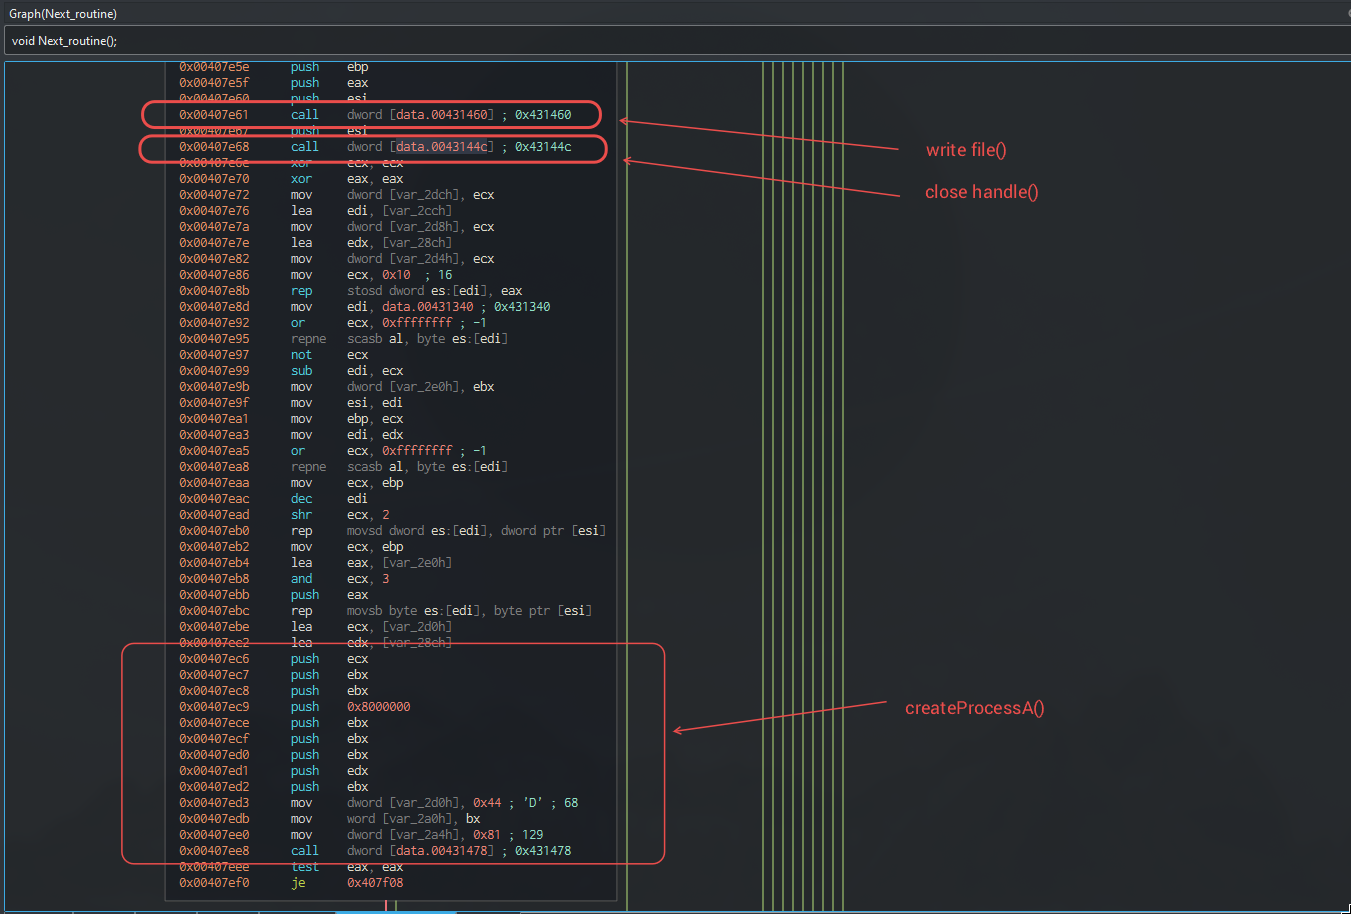
Task: Click var_2dch operand at 0x00407e72
Action: 425,195
